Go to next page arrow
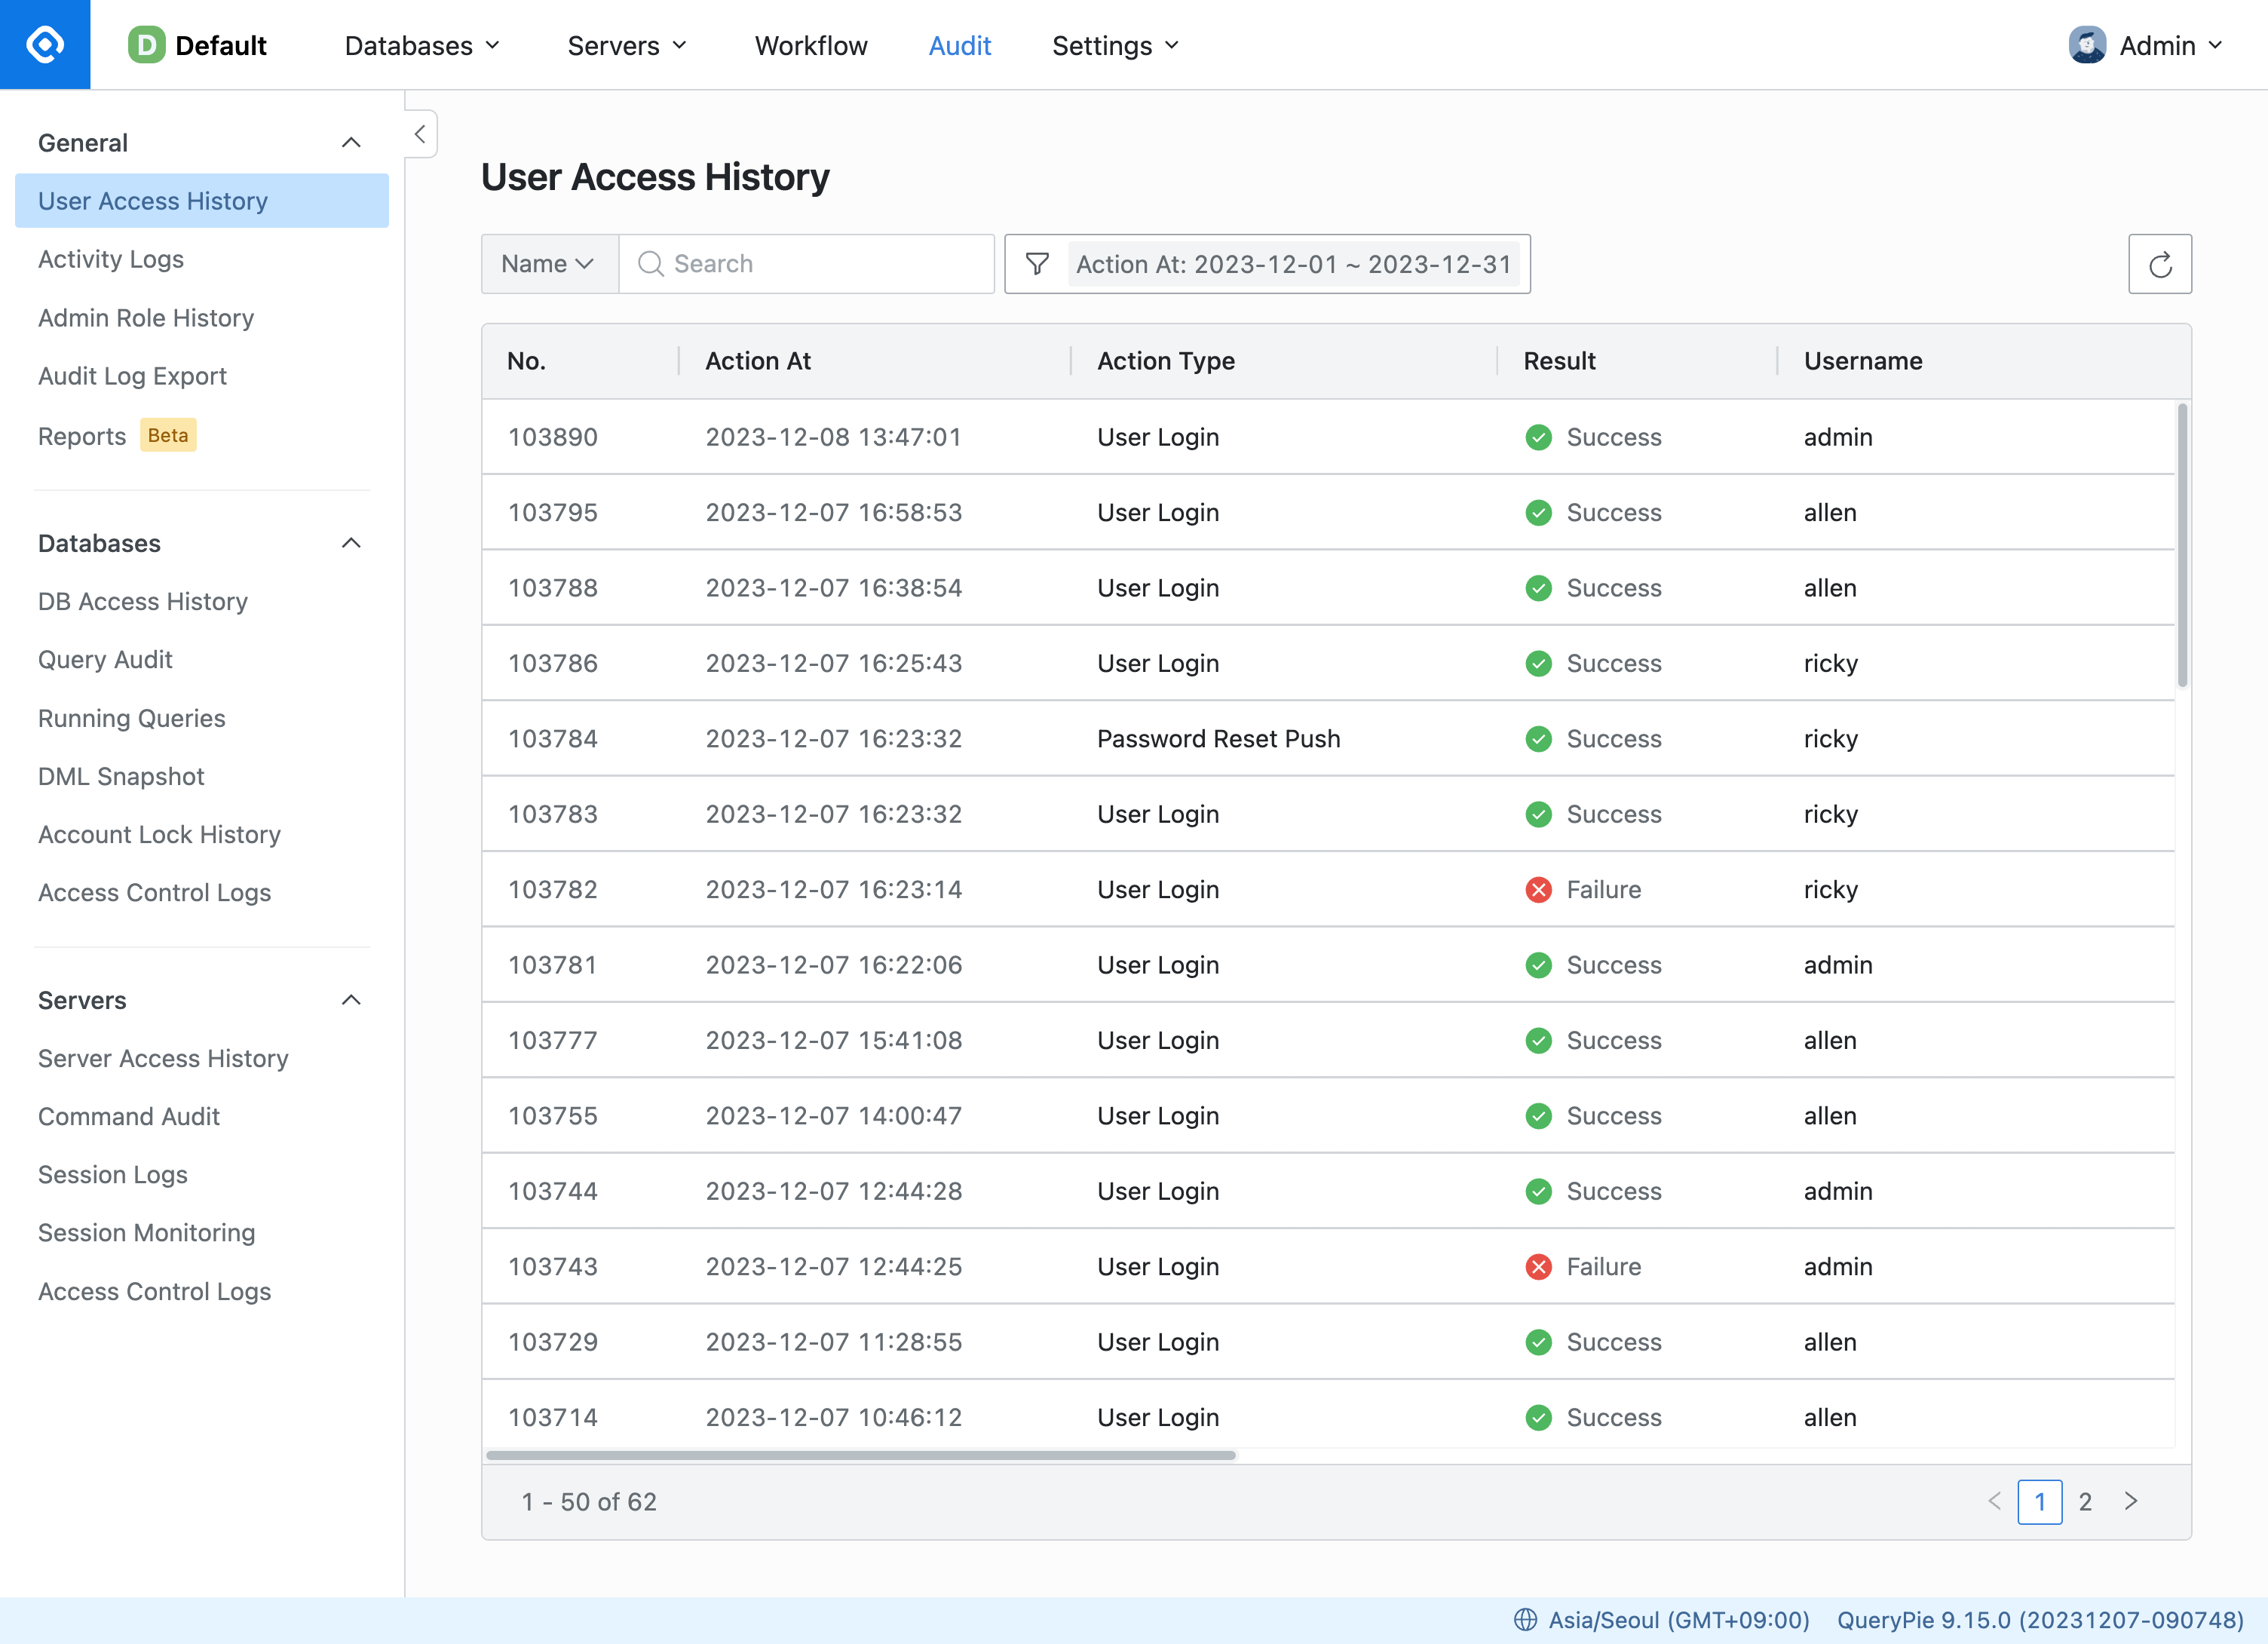This screenshot has height=1644, width=2268. (x=2131, y=1501)
